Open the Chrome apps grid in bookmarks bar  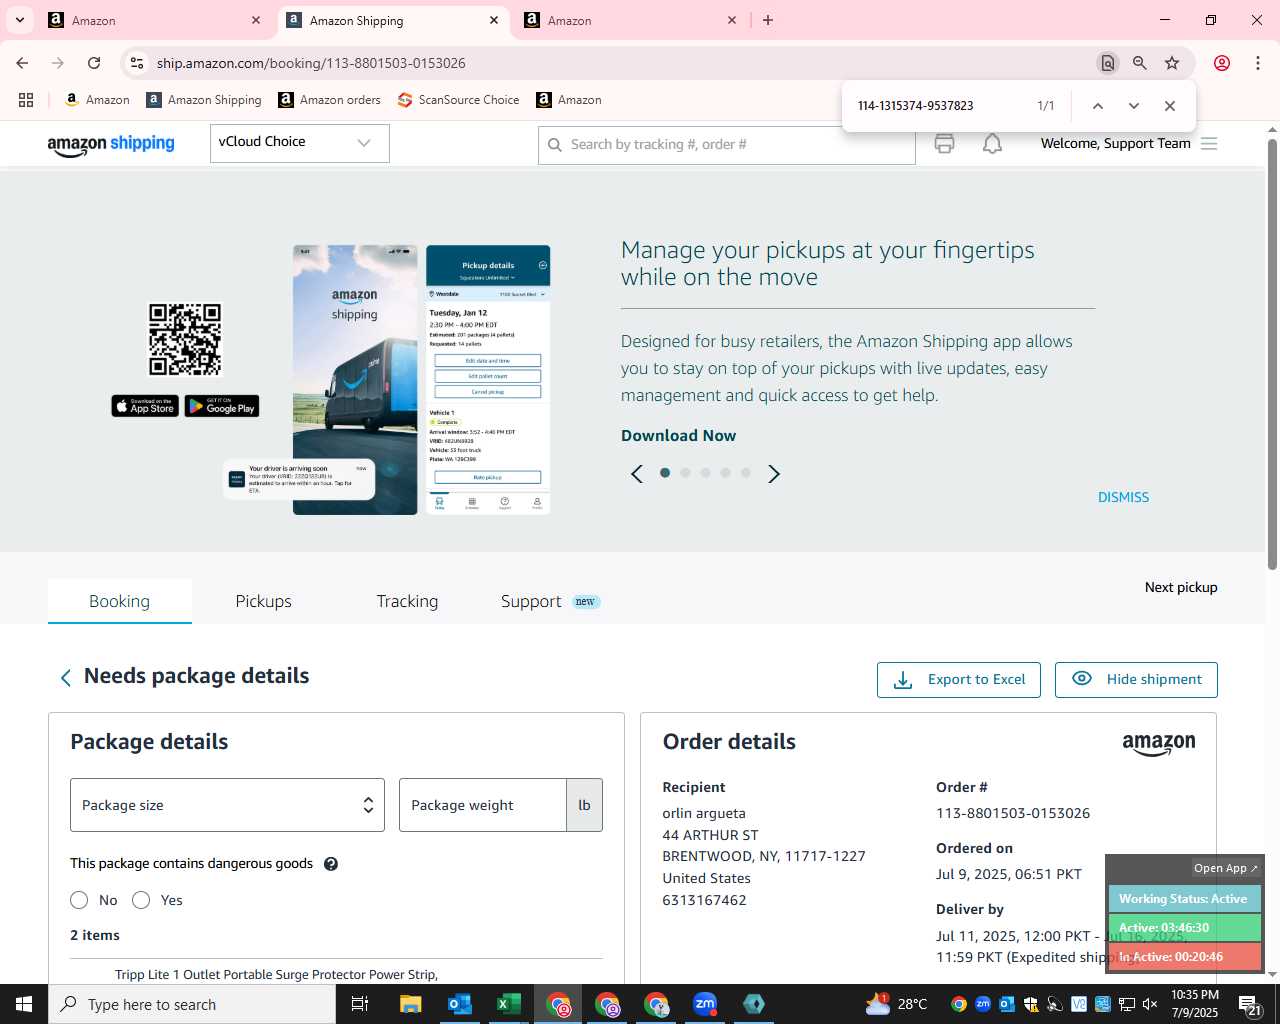[26, 100]
